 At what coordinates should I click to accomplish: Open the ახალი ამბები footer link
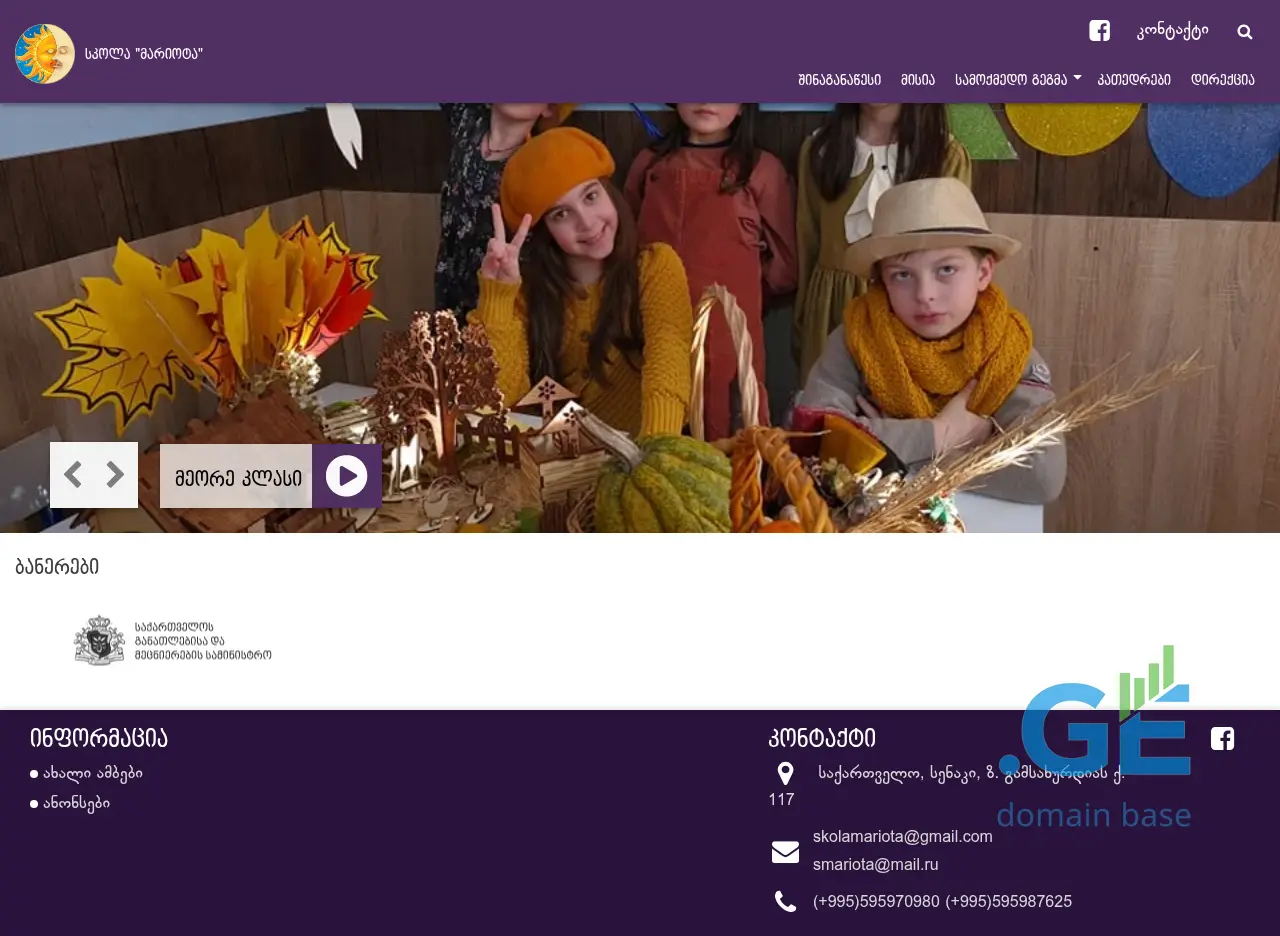92,773
